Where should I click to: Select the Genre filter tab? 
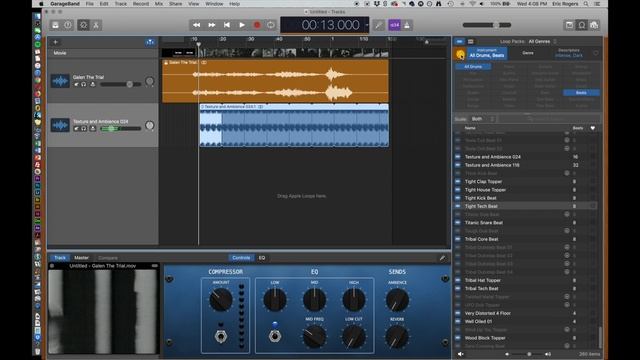click(x=528, y=53)
